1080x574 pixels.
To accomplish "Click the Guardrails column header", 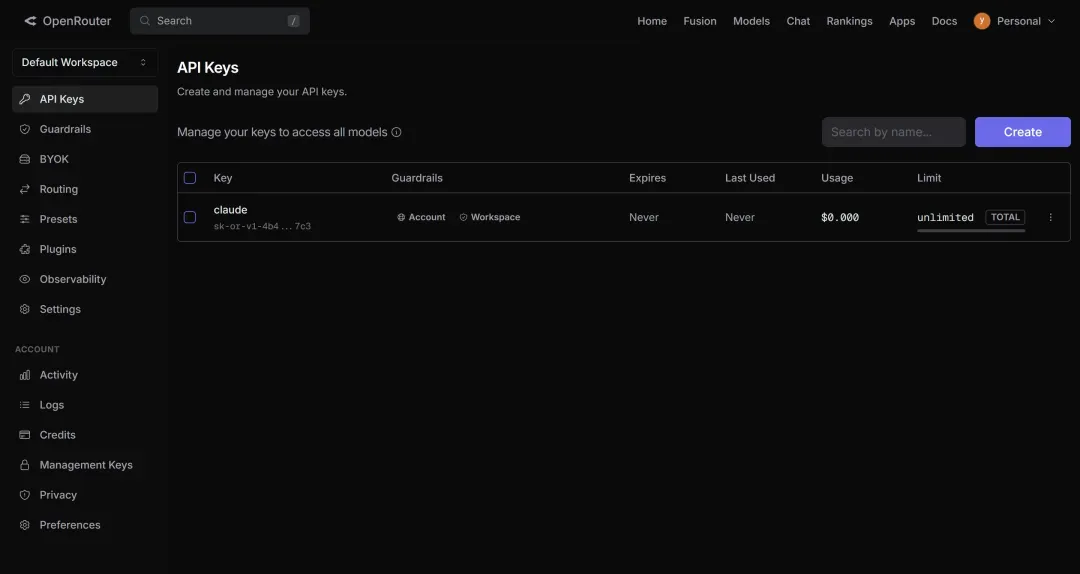I will (417, 178).
